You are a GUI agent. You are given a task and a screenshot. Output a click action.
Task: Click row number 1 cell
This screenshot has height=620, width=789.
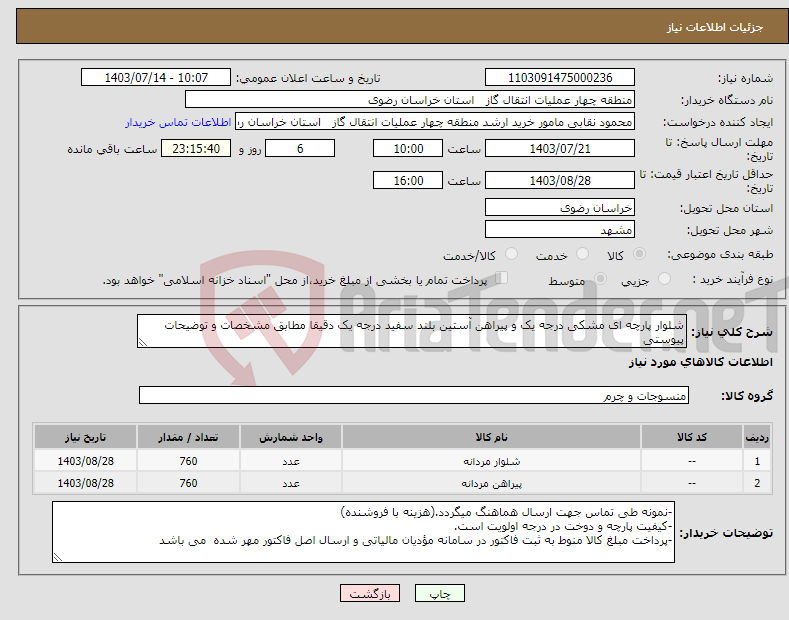click(757, 461)
